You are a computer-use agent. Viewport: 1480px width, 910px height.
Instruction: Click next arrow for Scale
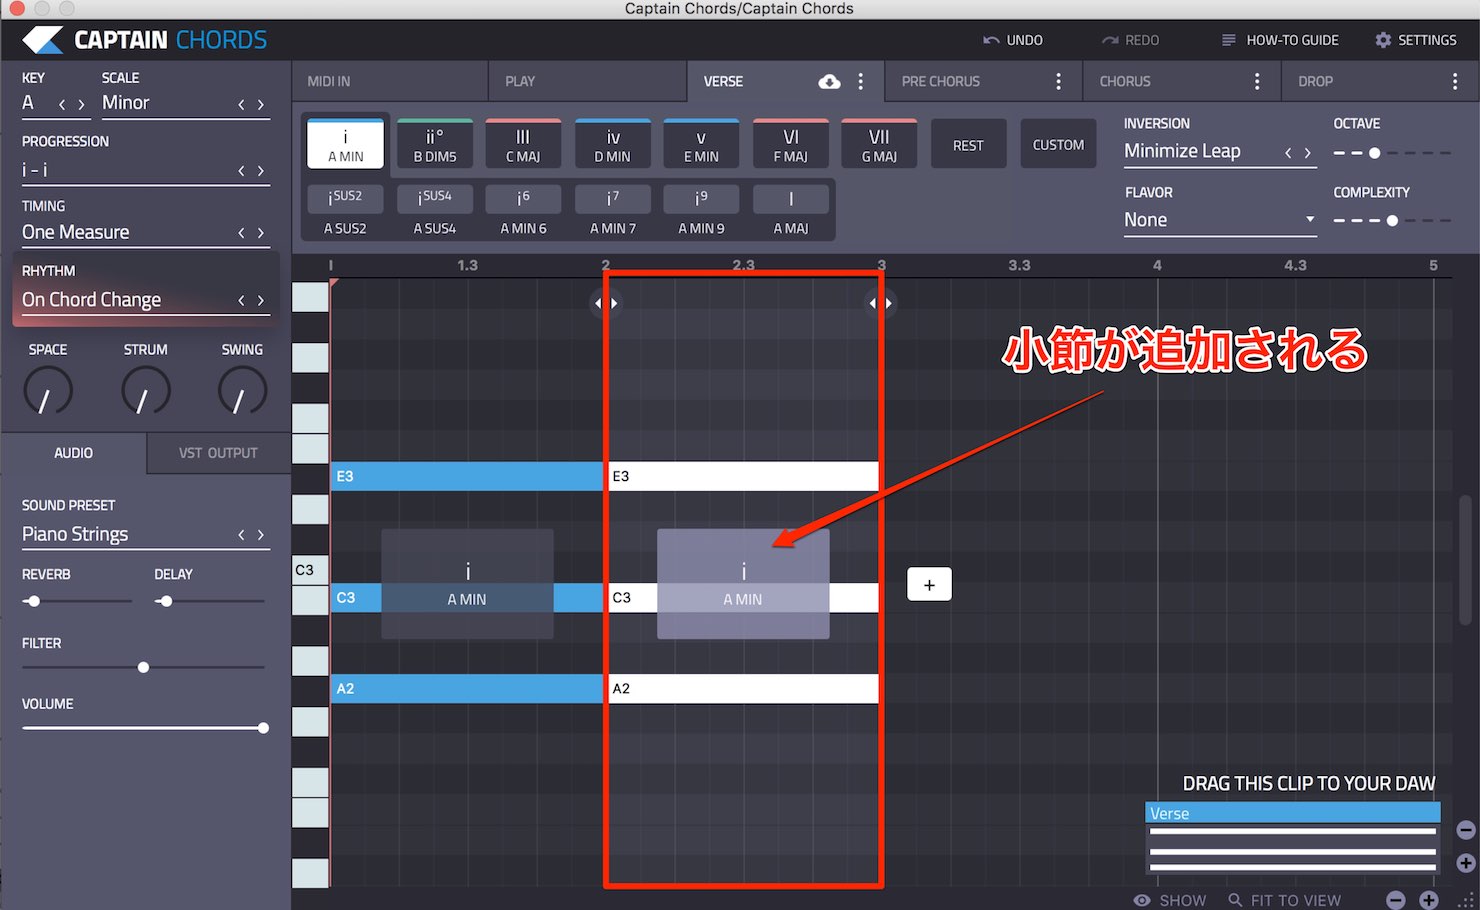261,104
